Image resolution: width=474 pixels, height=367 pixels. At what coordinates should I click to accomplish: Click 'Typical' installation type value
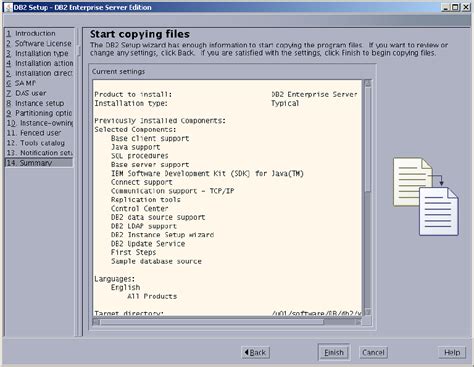(x=285, y=103)
